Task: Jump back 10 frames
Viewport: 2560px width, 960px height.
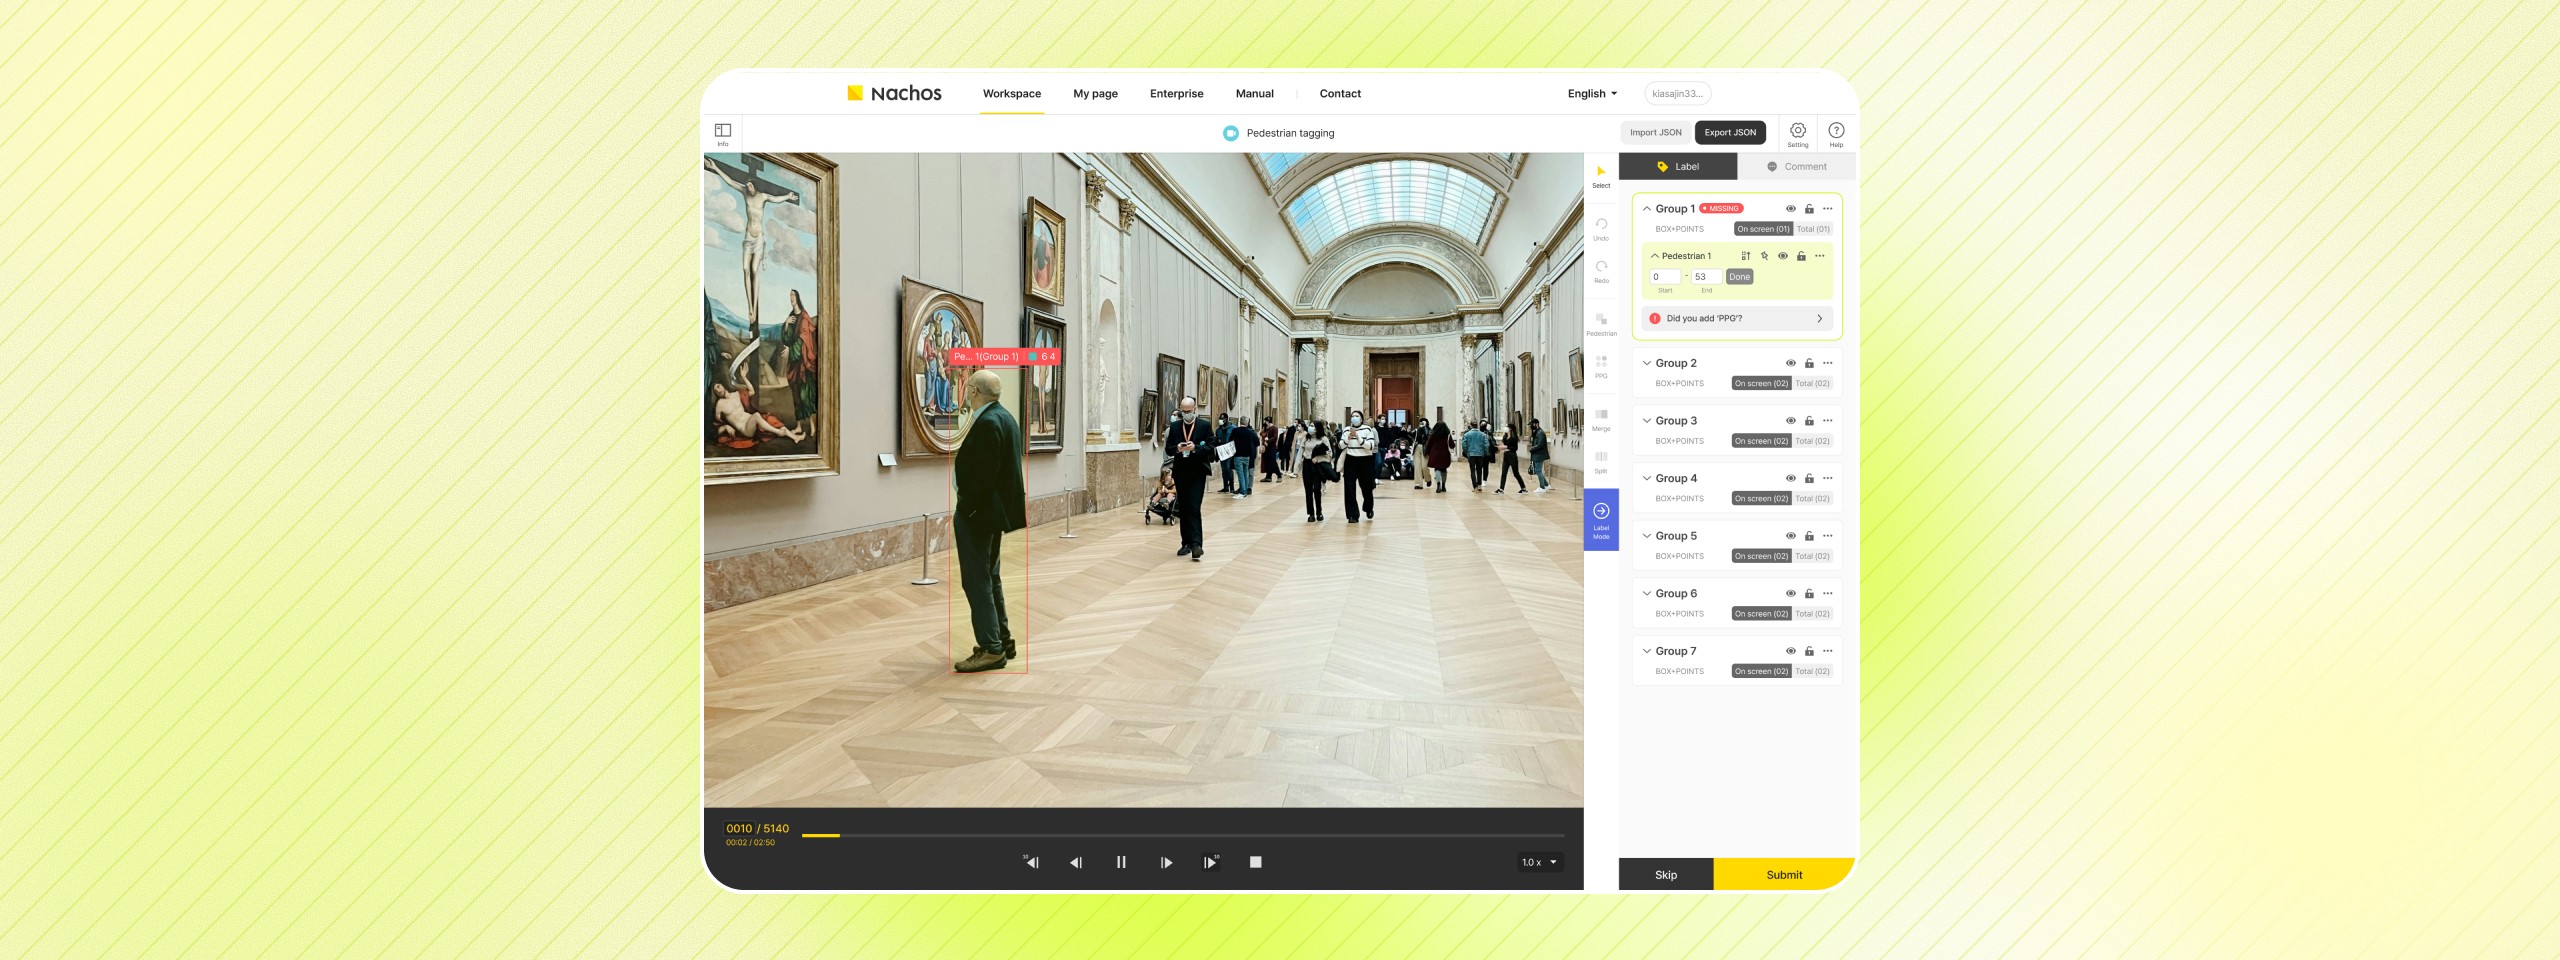Action: click(x=1031, y=862)
